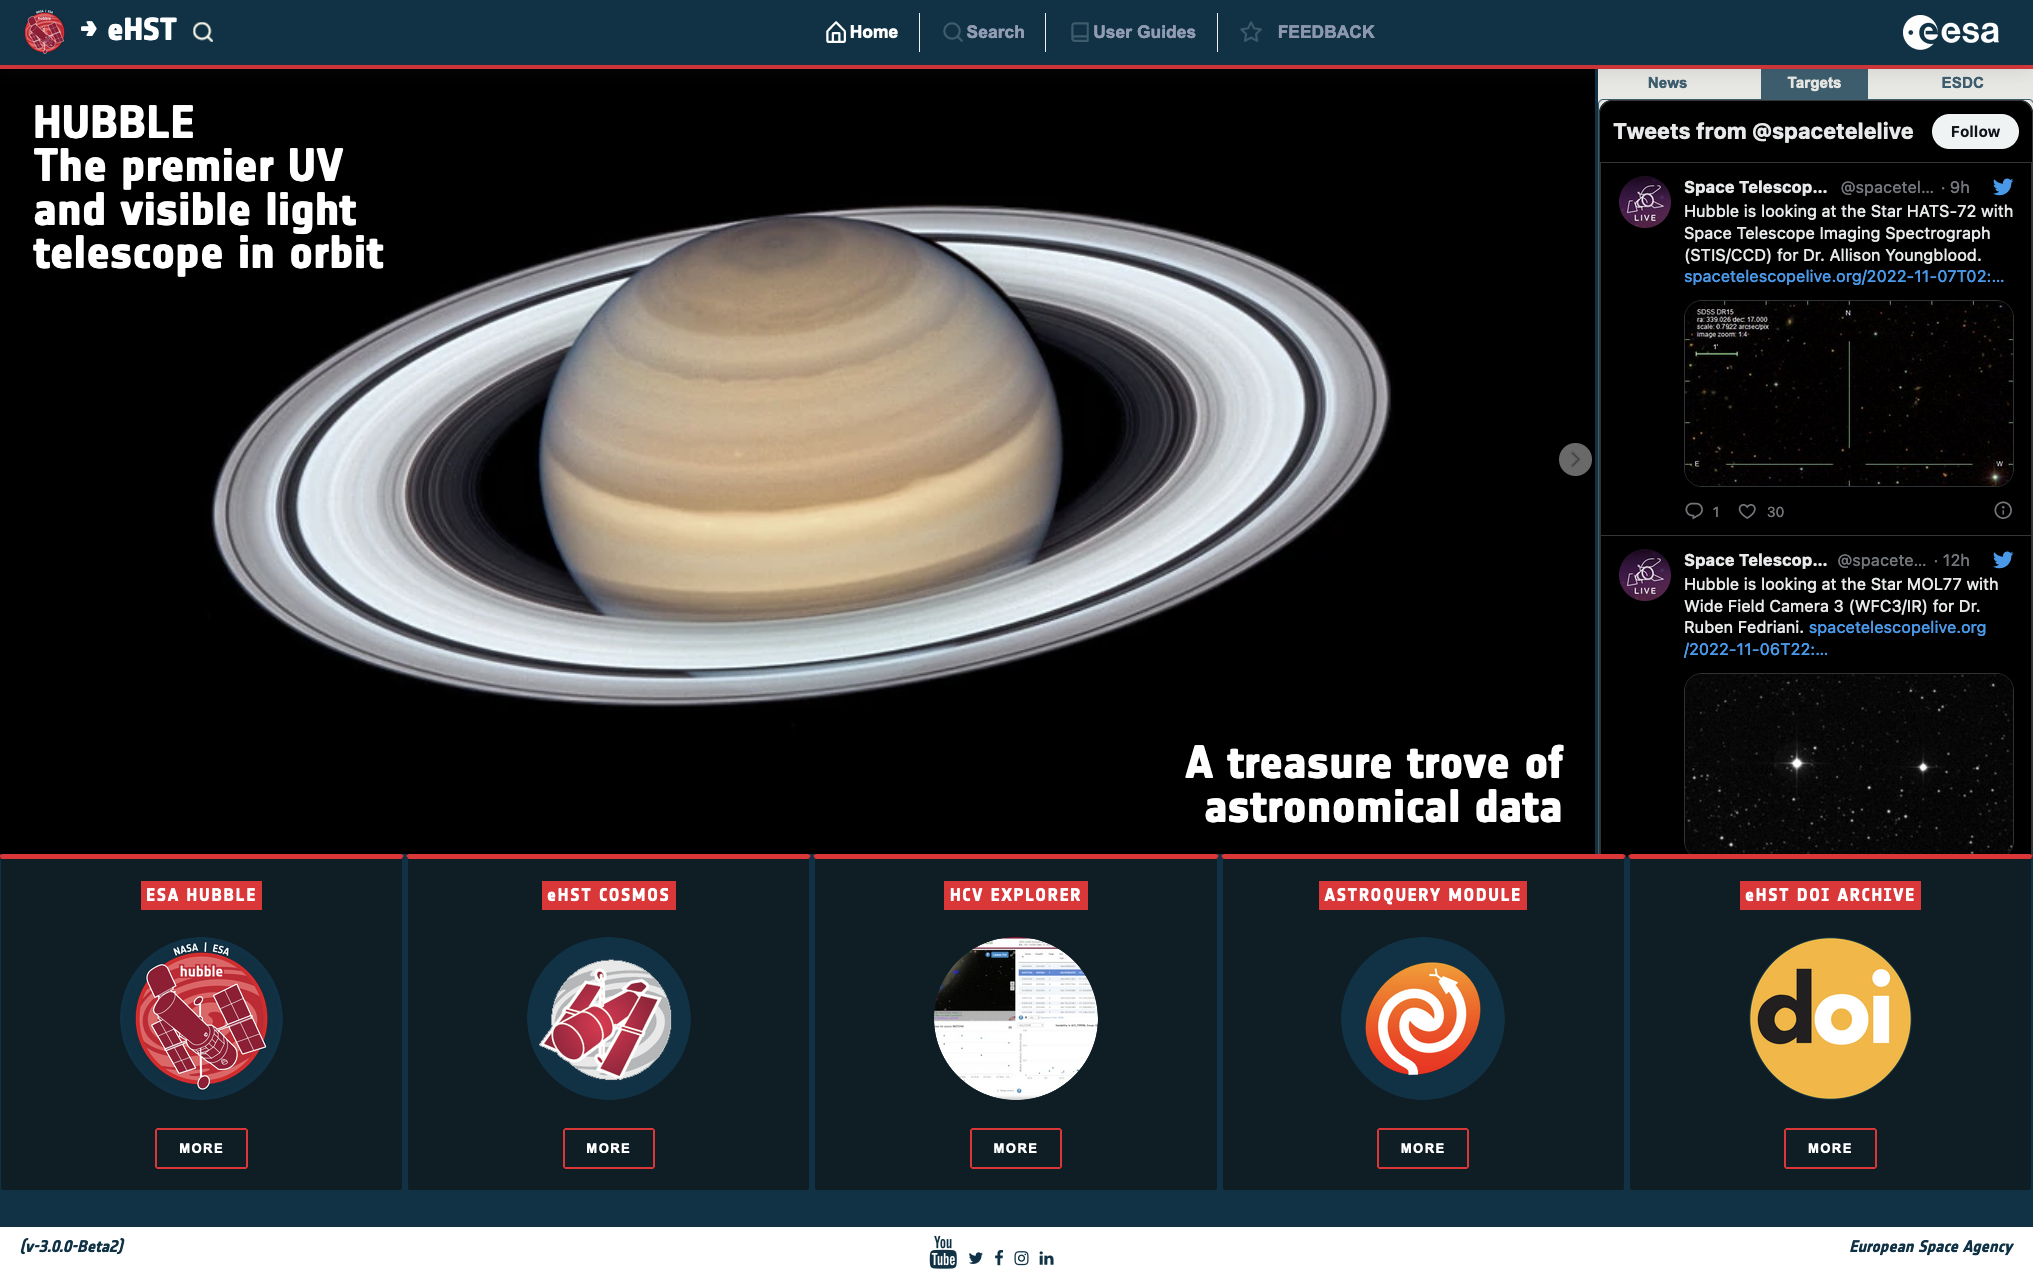Open the MOL77 star field image
The height and width of the screenshot is (1277, 2033).
(x=1848, y=763)
